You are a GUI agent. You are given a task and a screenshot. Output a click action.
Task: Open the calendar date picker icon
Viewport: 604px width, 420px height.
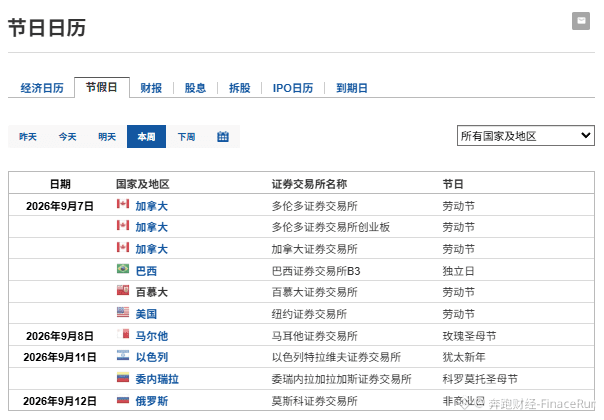click(x=223, y=136)
